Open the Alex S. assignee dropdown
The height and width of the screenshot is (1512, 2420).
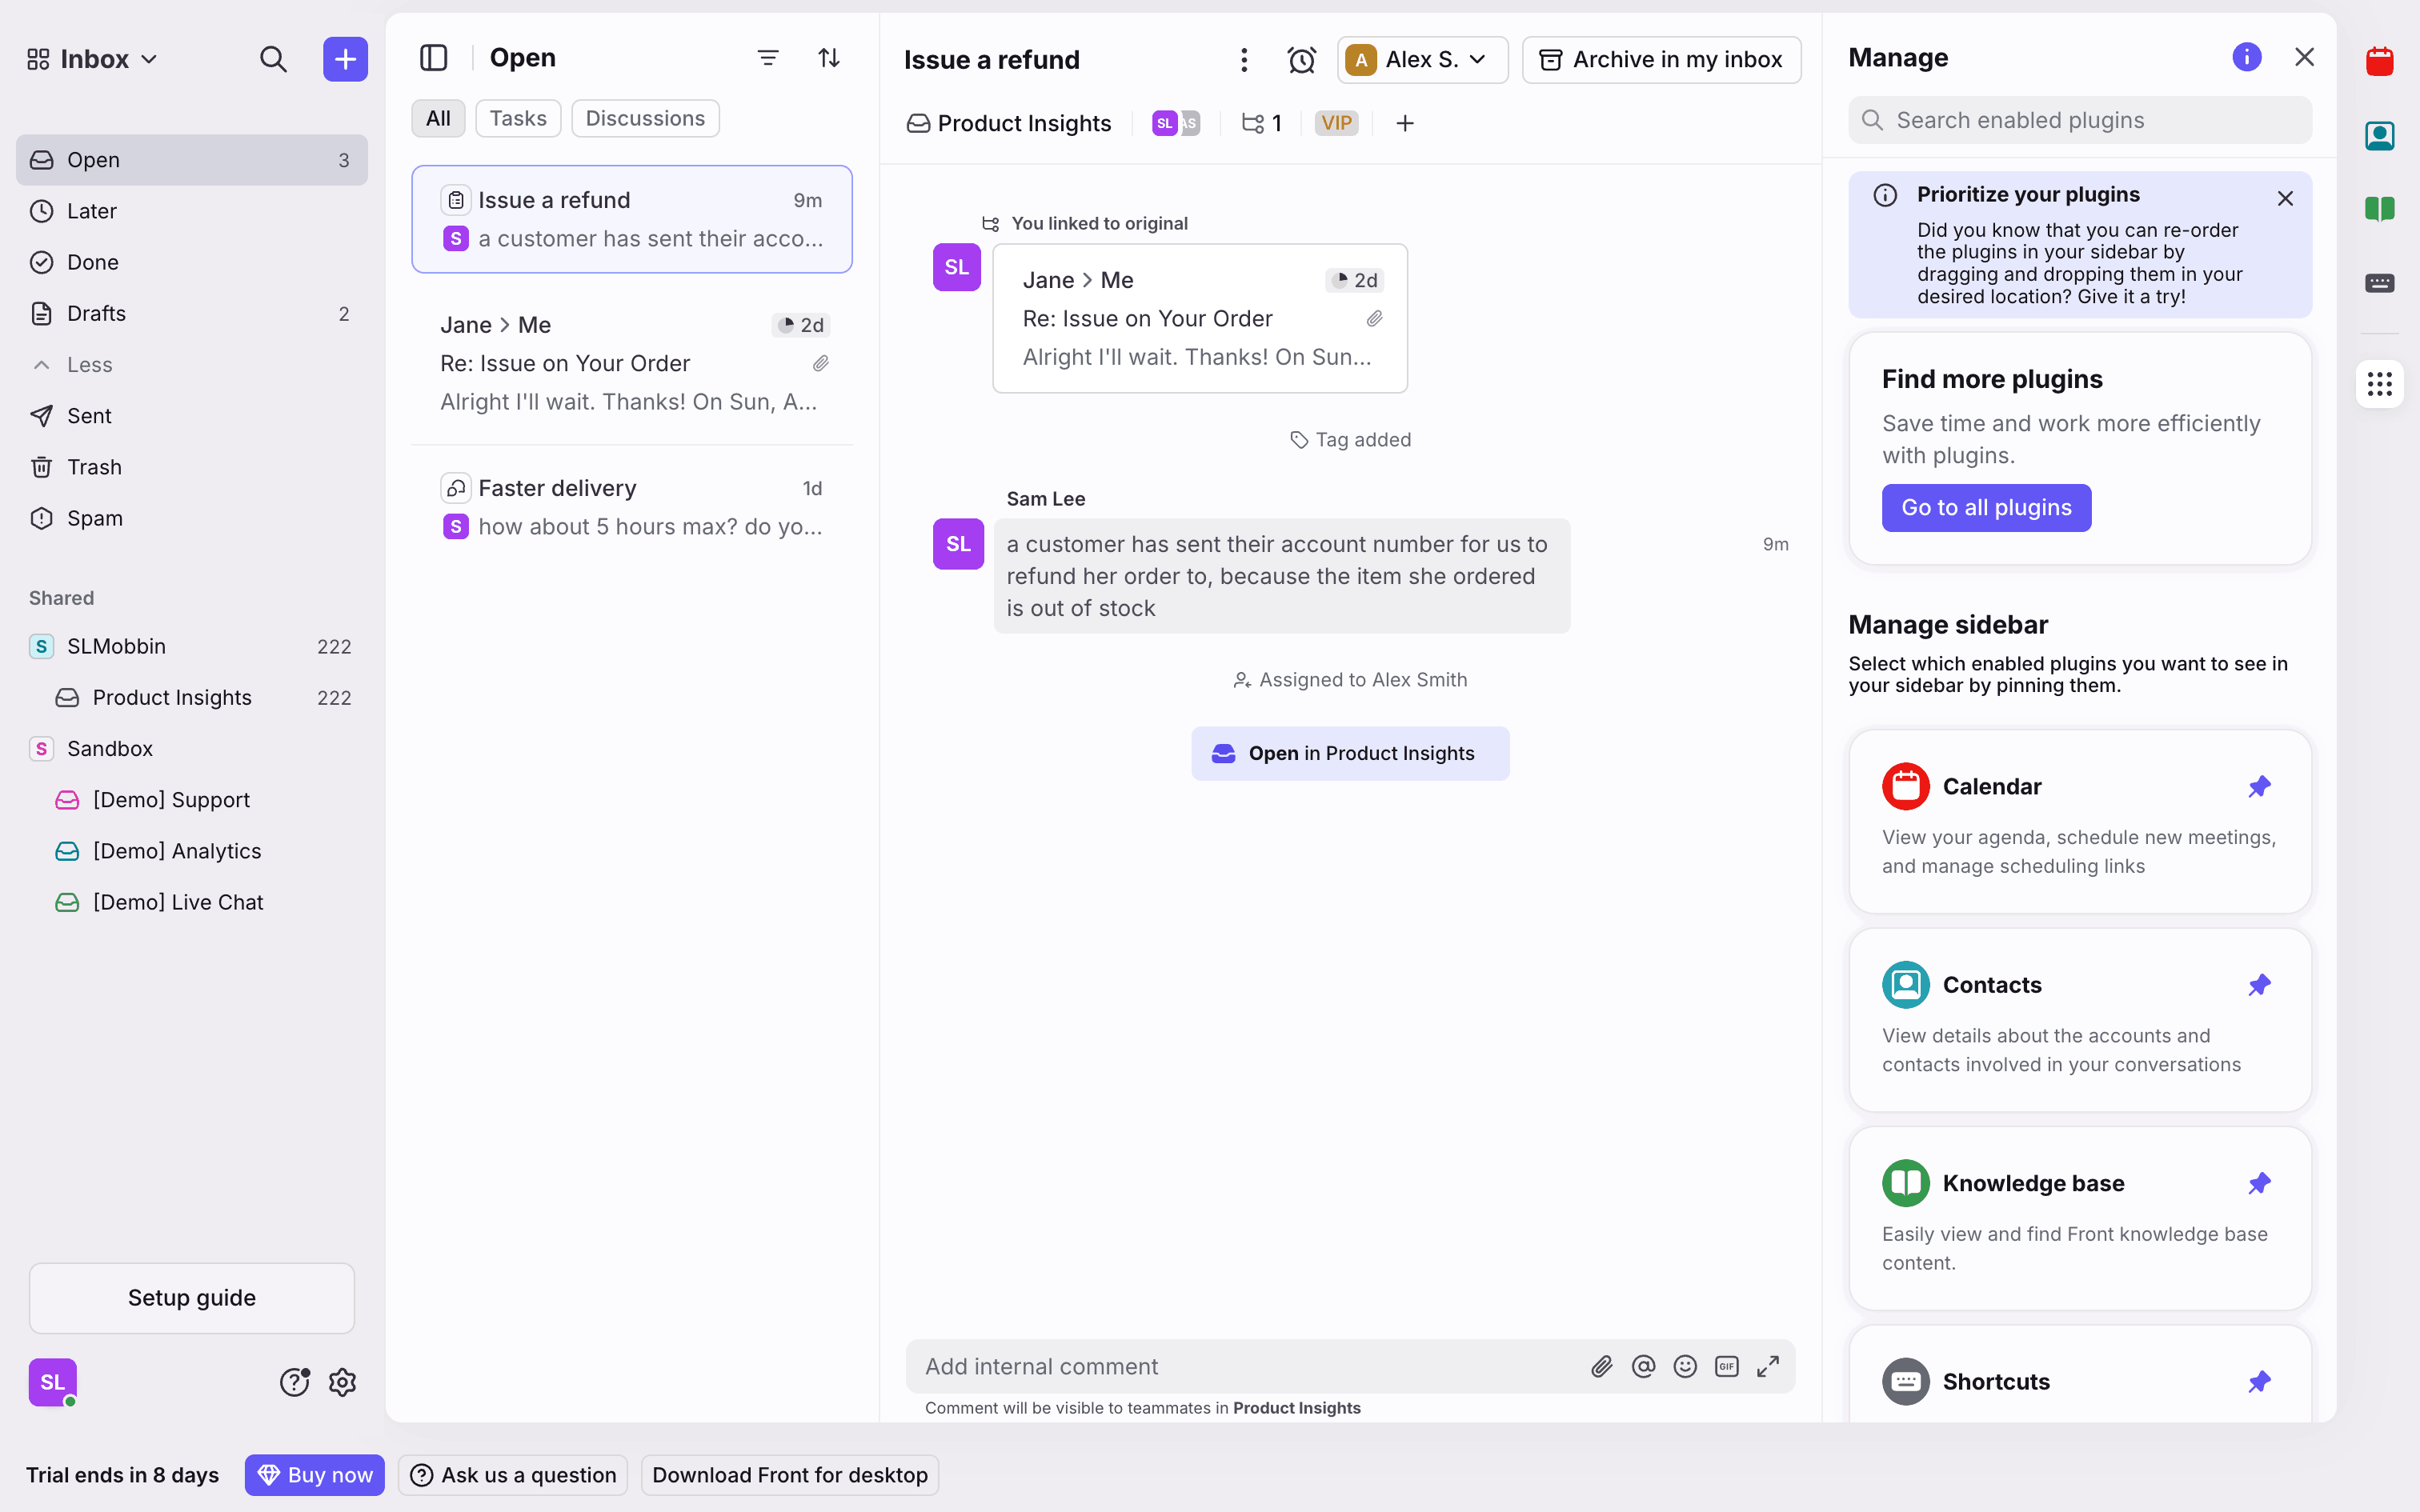1421,60
